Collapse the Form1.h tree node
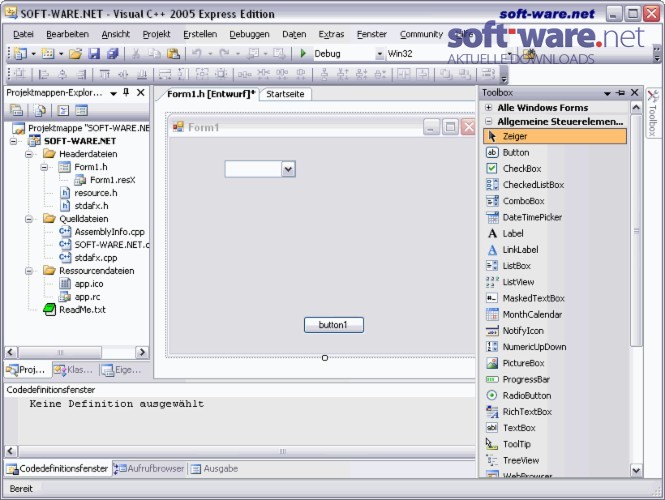Screen dimensions: 665x500 click(44, 167)
